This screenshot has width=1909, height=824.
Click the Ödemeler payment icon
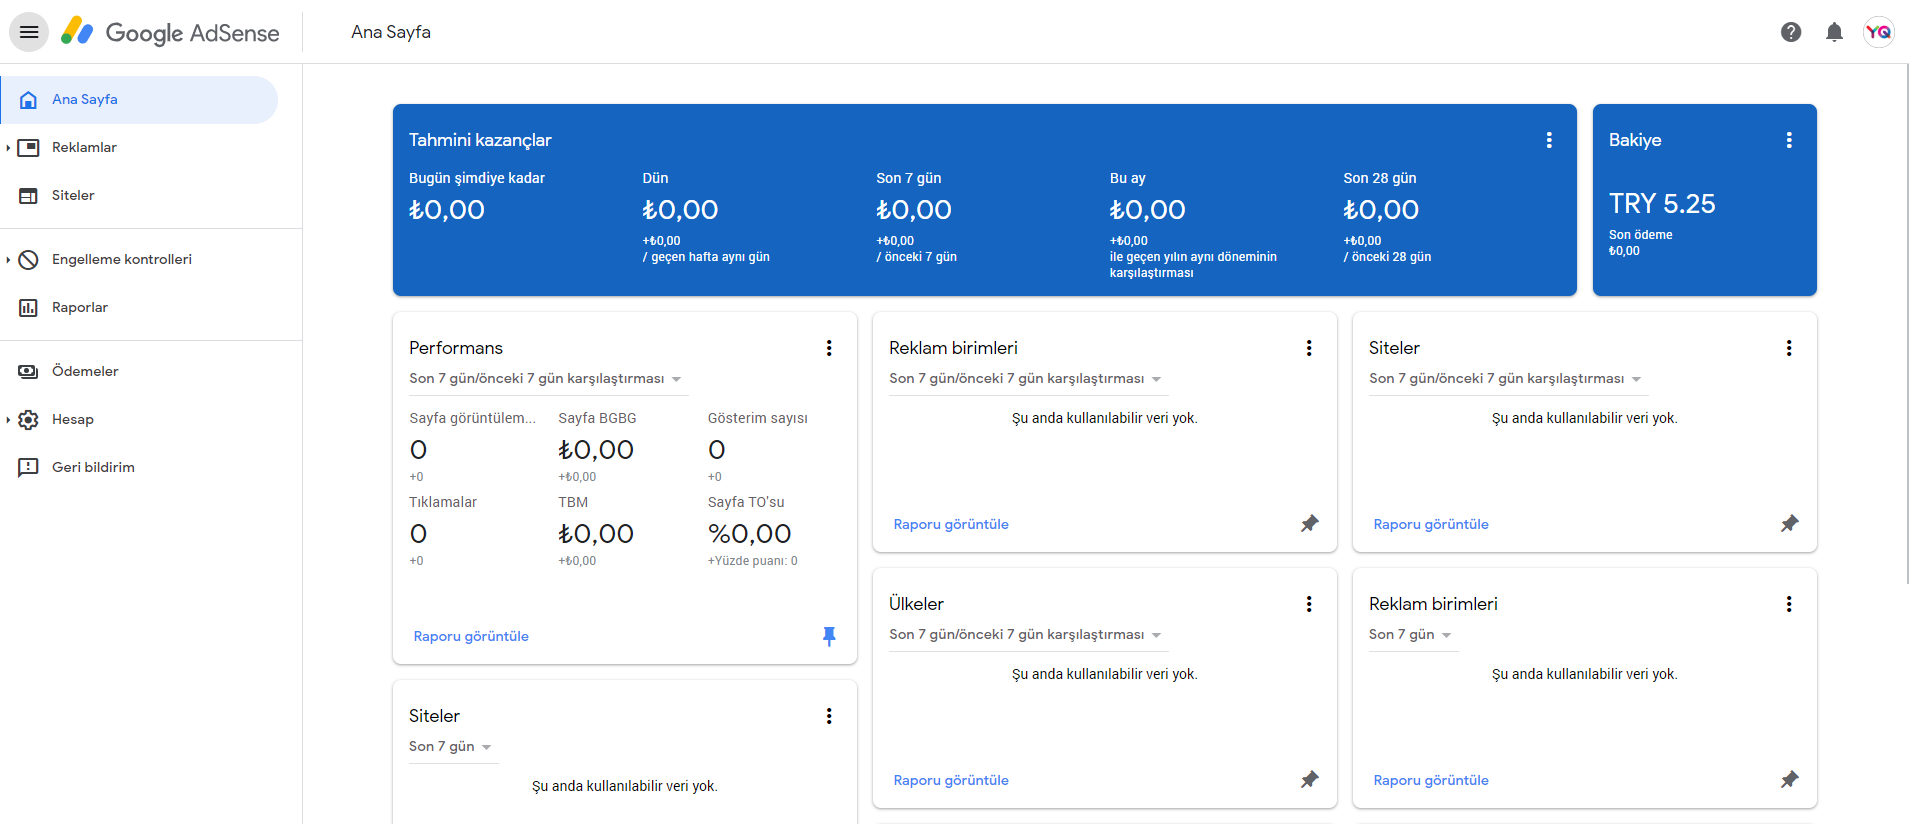pos(29,372)
